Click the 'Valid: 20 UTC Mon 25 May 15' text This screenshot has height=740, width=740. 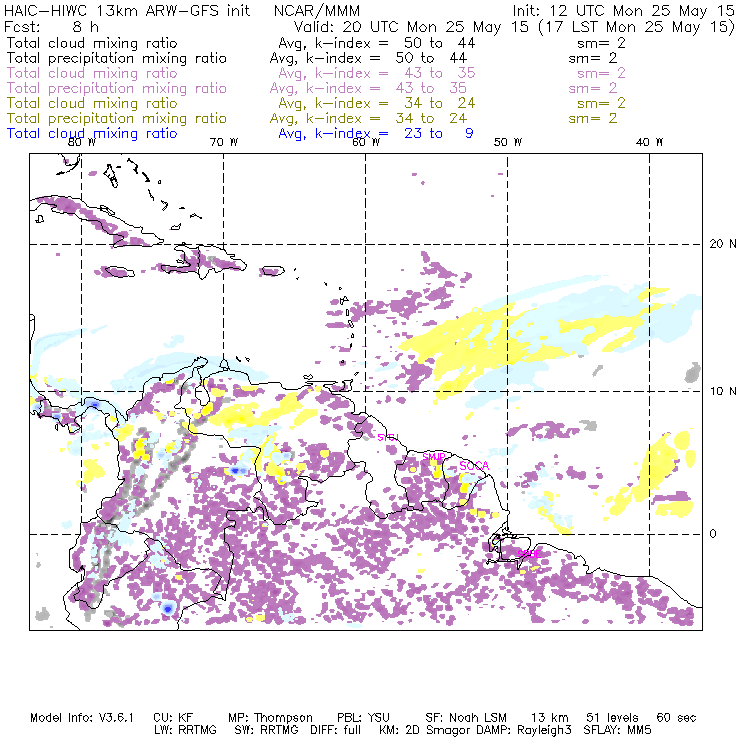411,27
